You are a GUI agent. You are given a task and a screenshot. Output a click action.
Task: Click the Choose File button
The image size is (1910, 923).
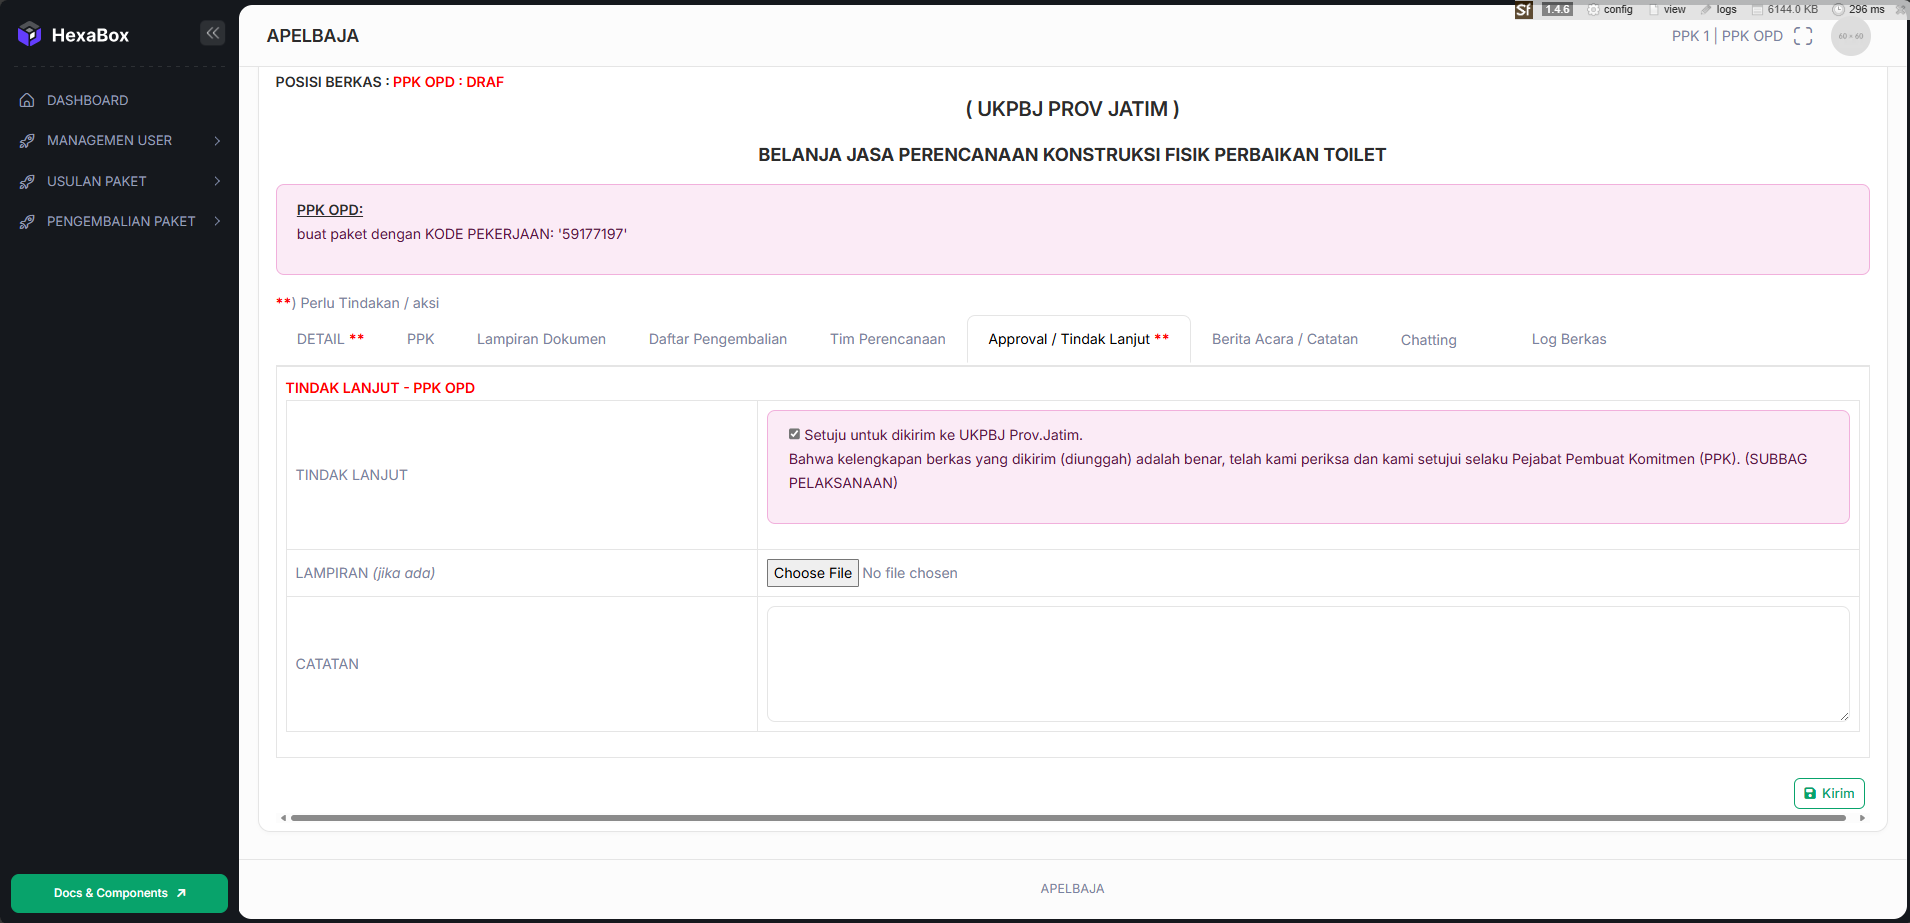tap(812, 573)
